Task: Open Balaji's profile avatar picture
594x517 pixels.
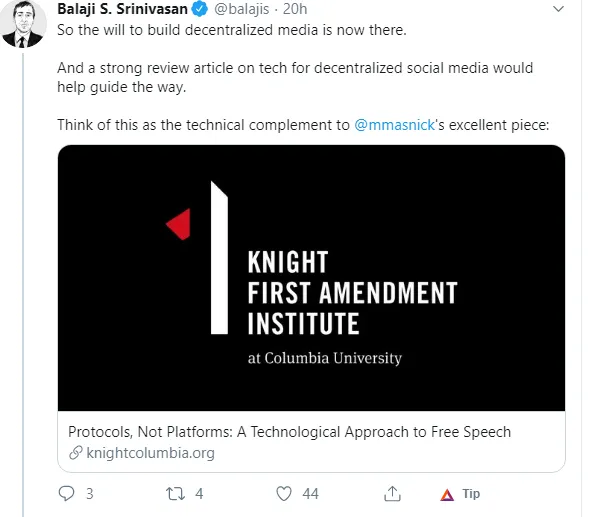Action: tap(23, 23)
